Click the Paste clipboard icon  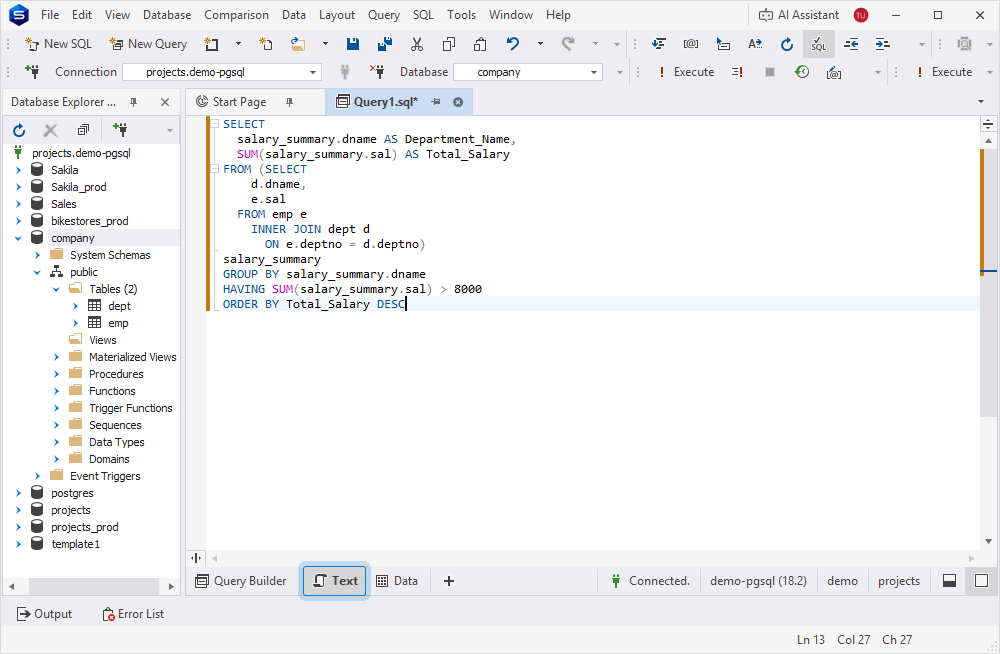480,44
